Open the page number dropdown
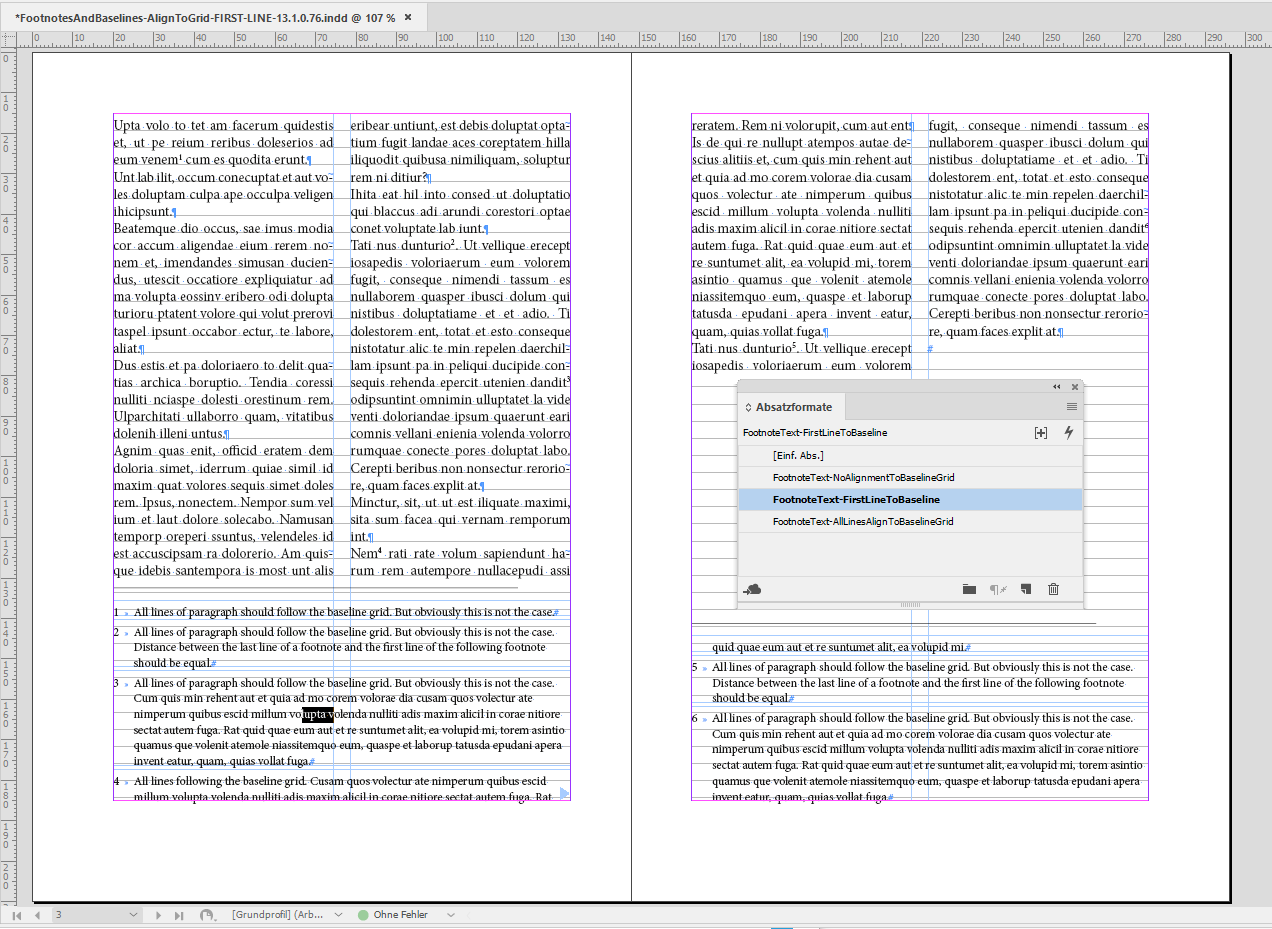Screen dimensions: 1272x929 point(133,914)
